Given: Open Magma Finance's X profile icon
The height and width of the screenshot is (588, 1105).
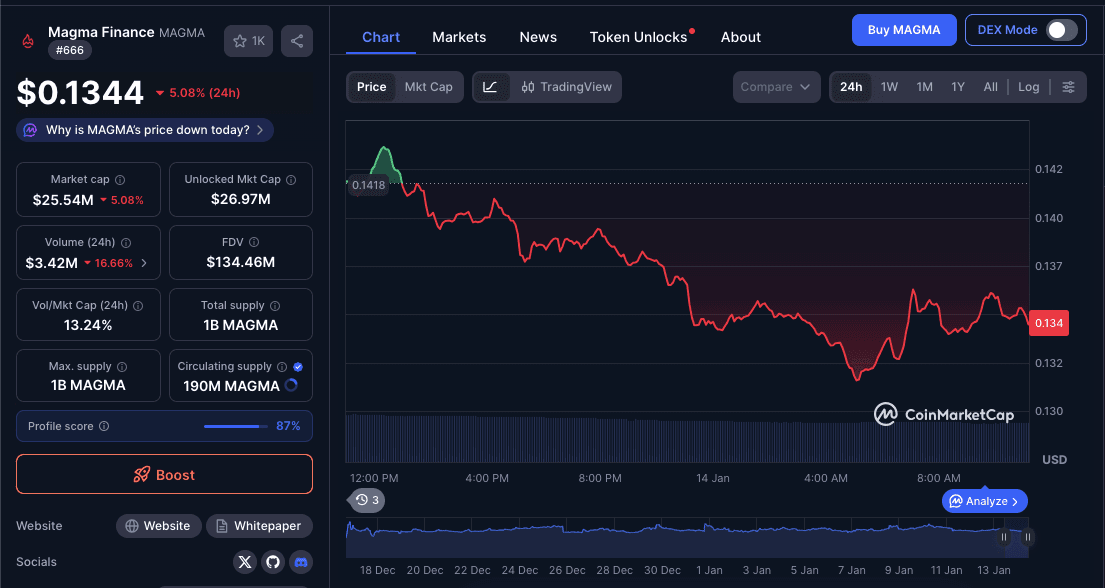Looking at the screenshot, I should click(x=245, y=562).
